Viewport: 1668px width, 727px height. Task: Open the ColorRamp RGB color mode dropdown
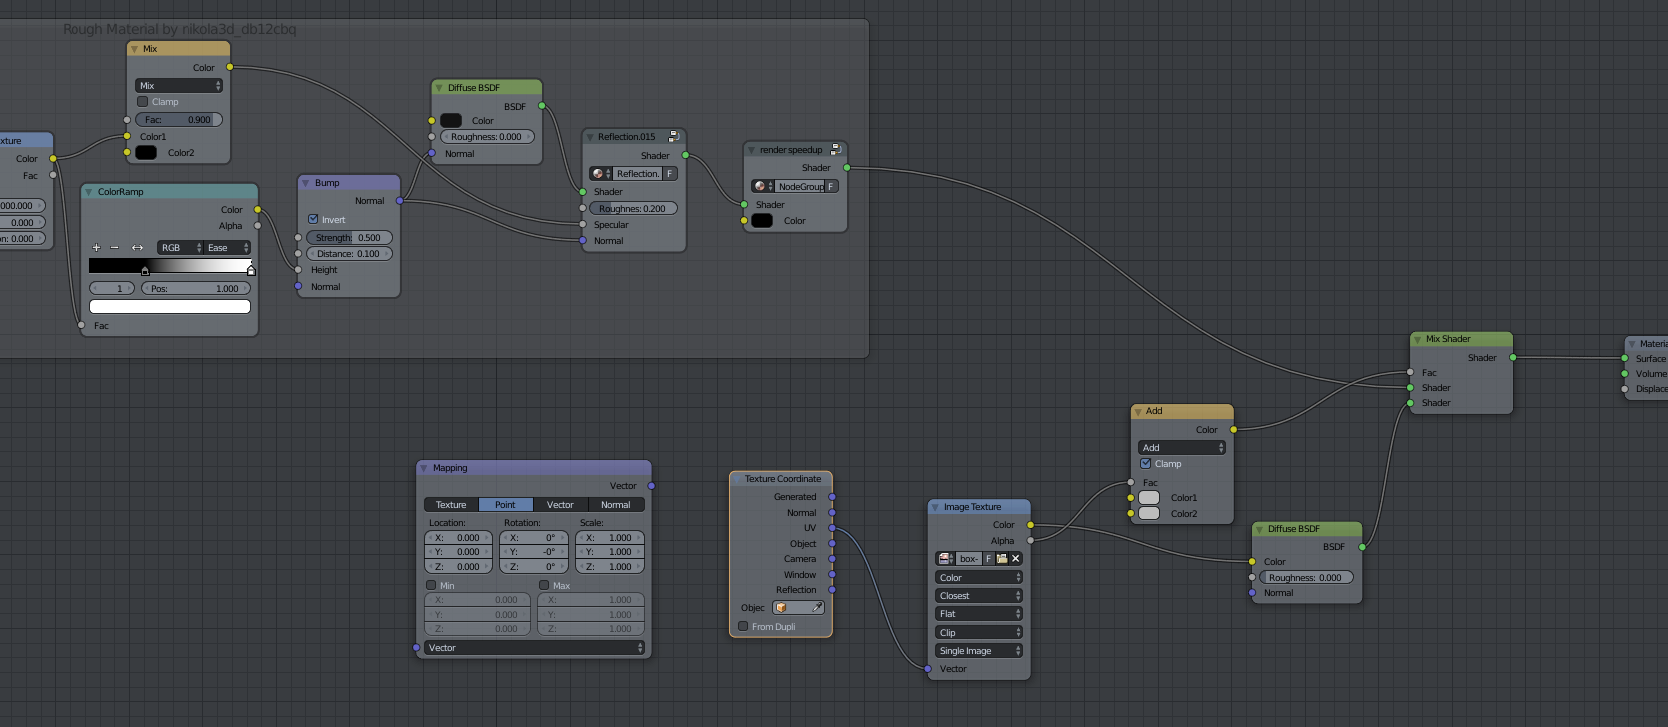pyautogui.click(x=180, y=247)
